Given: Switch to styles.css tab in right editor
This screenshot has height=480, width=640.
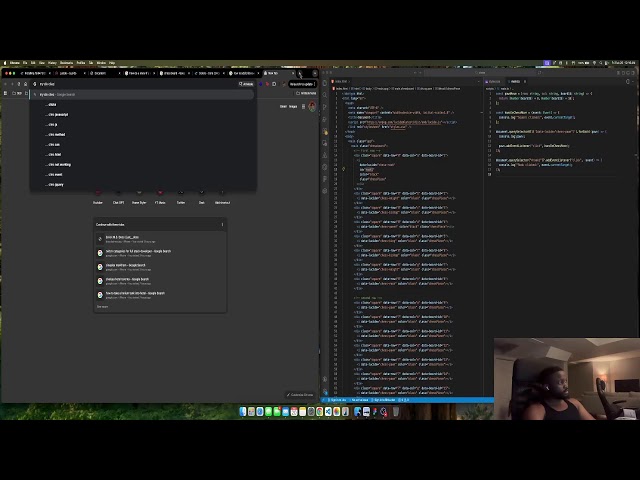Looking at the screenshot, I should (493, 82).
